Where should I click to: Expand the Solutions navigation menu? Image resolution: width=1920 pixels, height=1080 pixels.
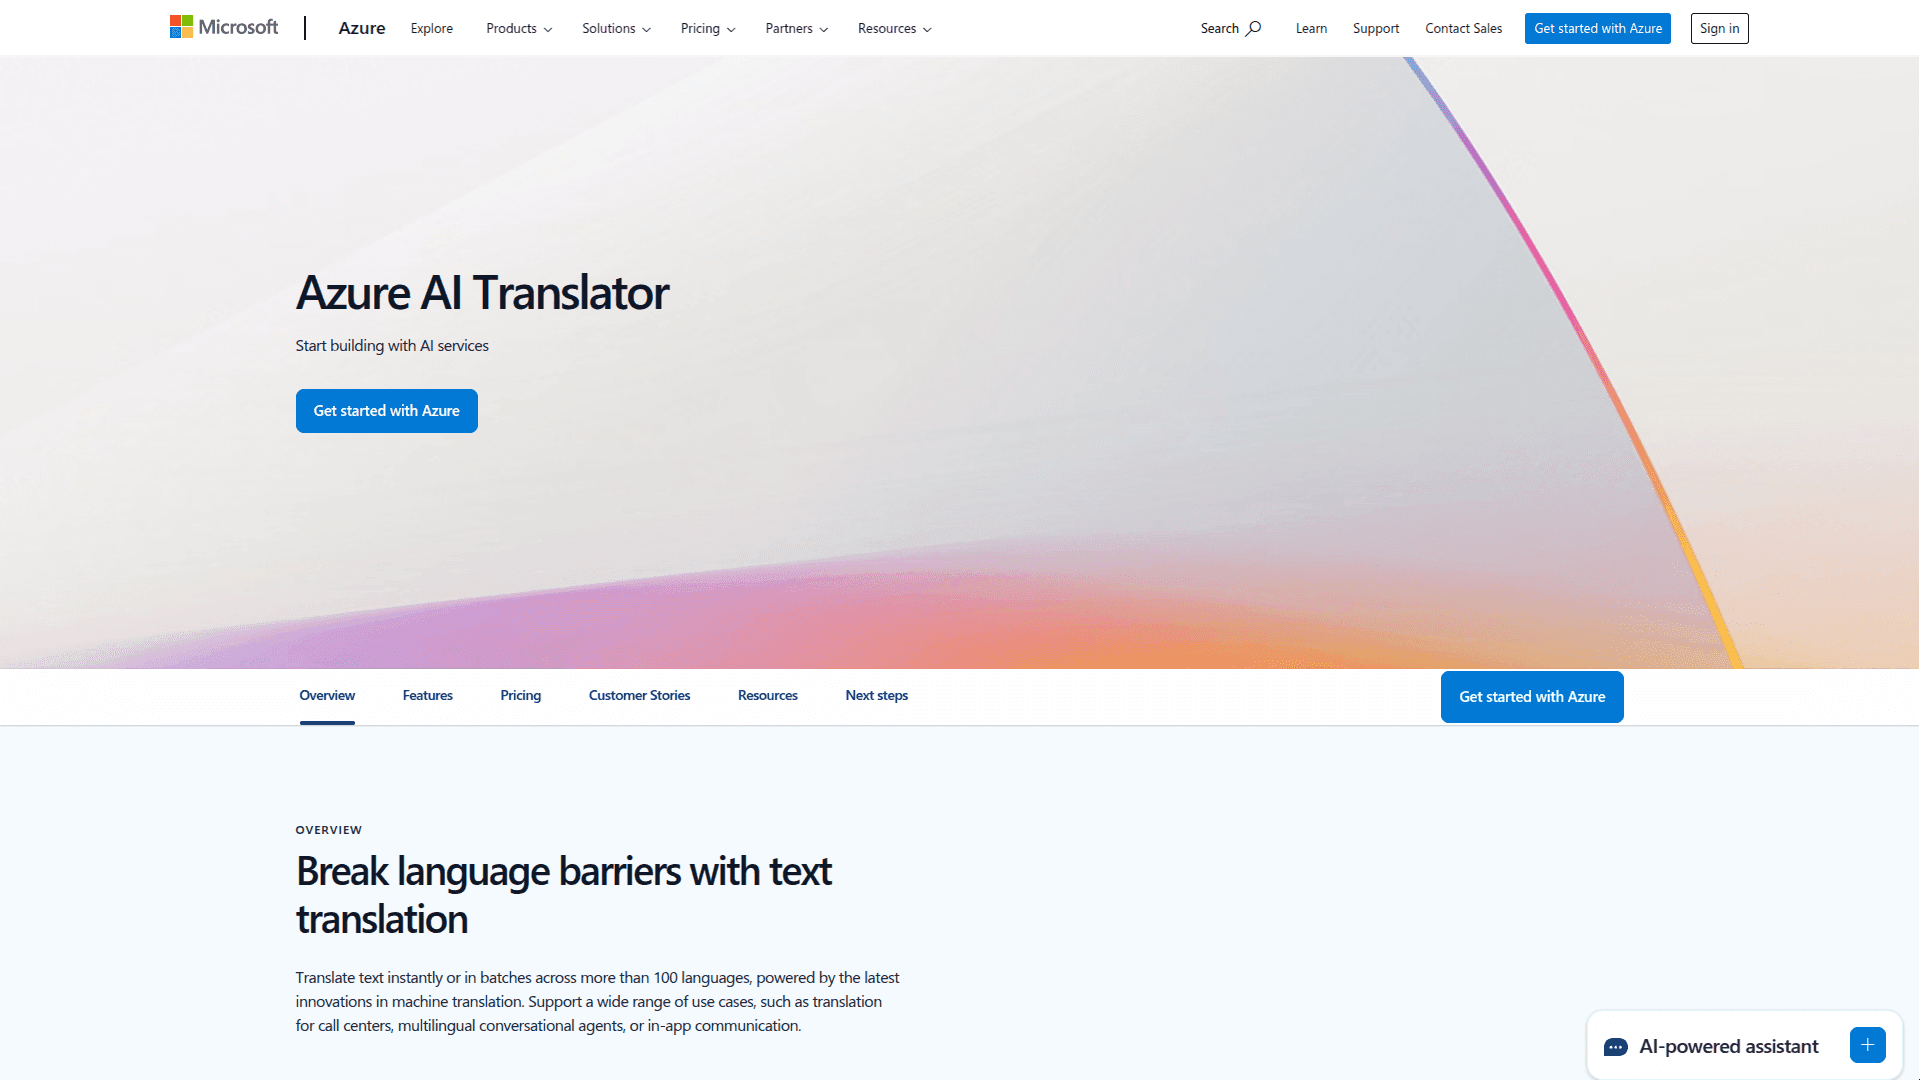click(615, 28)
